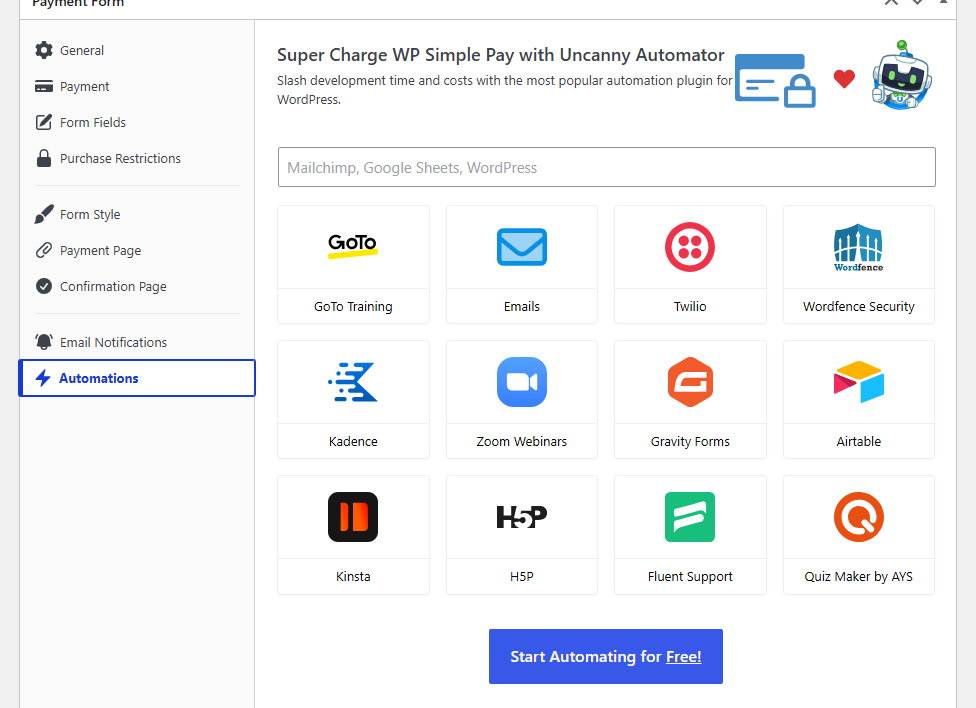
Task: Click the WP Simple Pay card-lock logo
Action: pos(775,81)
